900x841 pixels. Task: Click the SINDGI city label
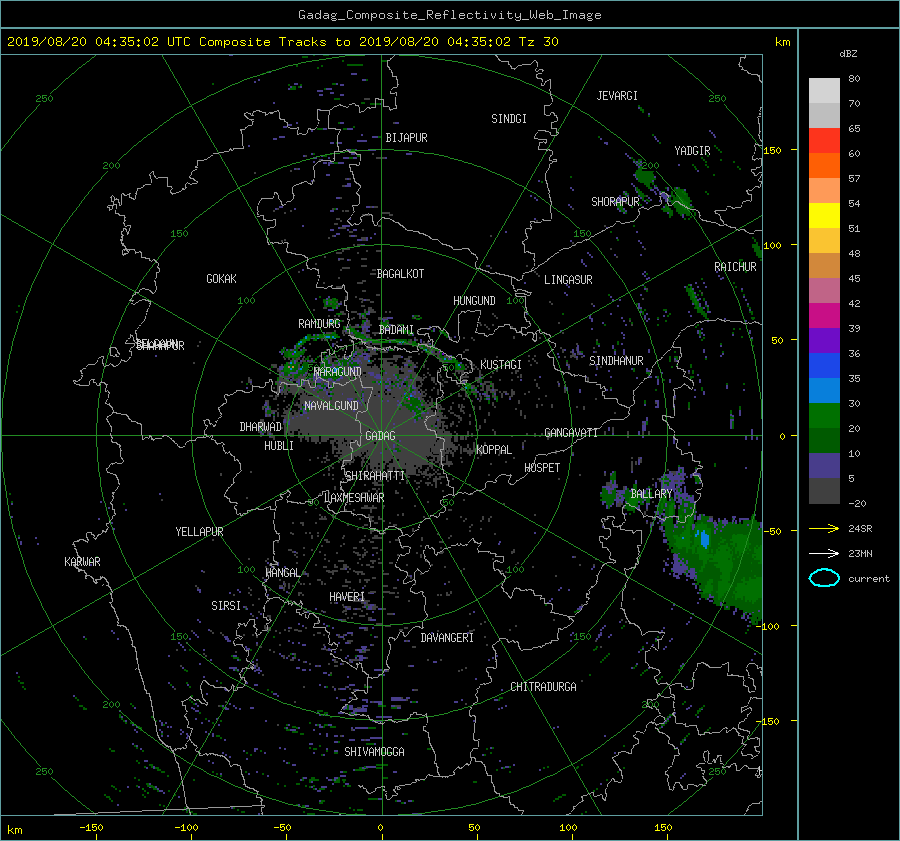coord(509,119)
